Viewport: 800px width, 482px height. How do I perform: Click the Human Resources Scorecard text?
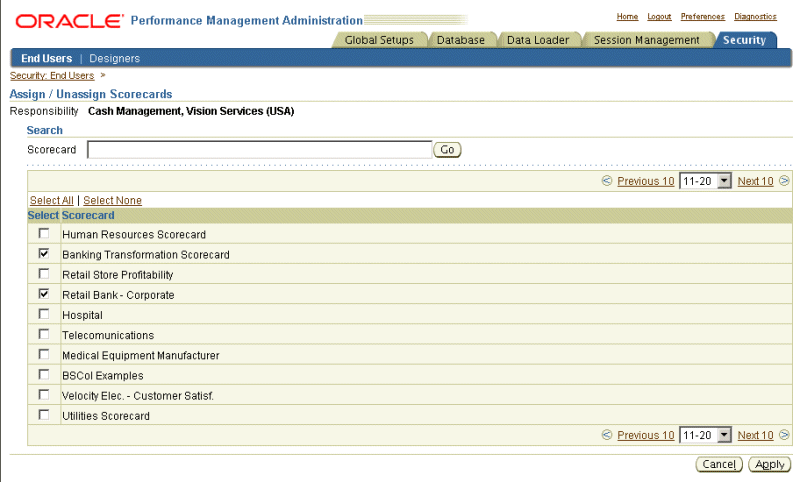pyautogui.click(x=134, y=235)
